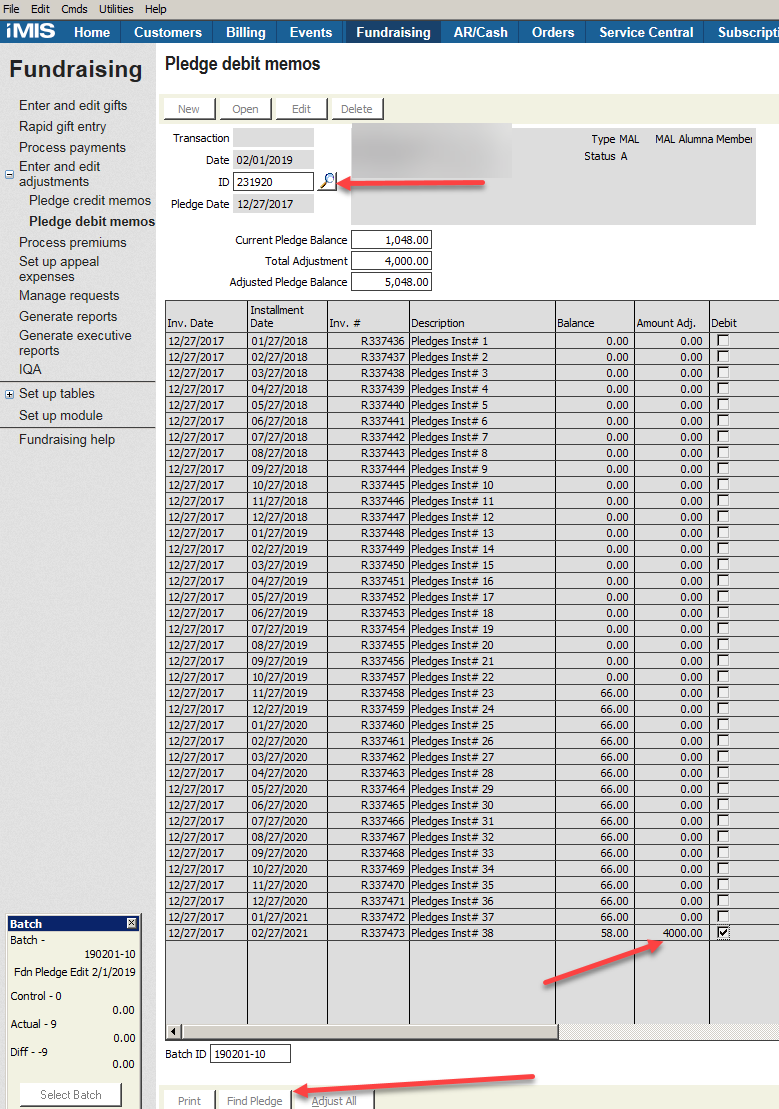Click the iMIS logo

[x=31, y=32]
